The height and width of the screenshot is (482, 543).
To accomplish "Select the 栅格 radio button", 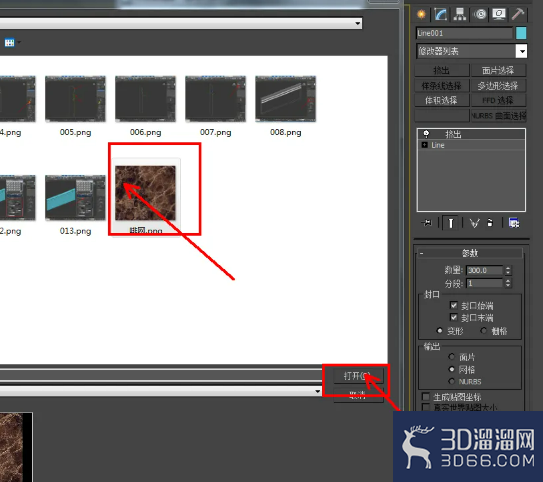I will (484, 331).
